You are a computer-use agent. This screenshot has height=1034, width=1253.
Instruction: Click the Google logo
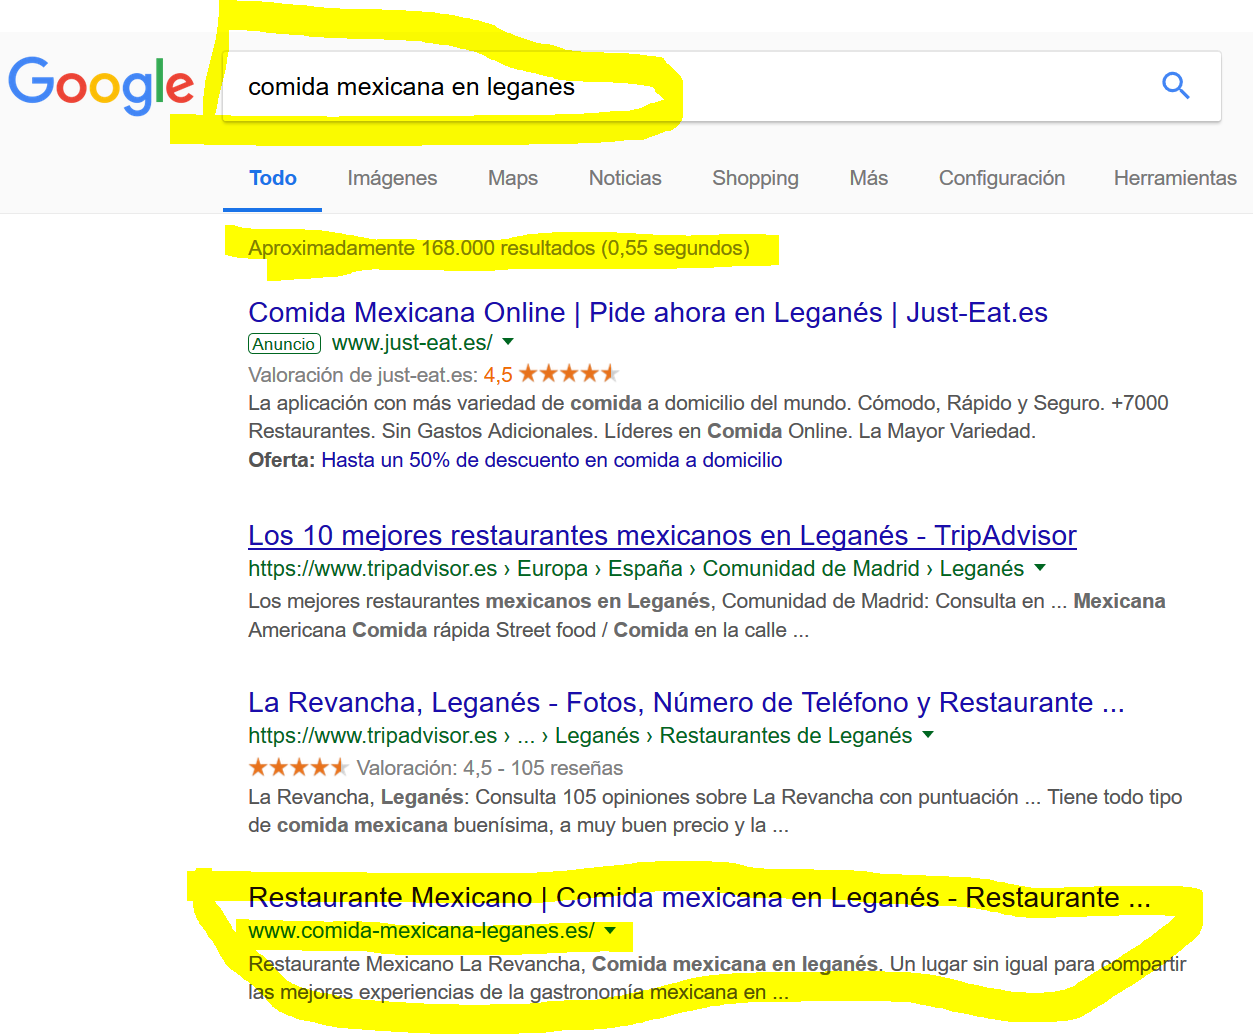tap(101, 85)
